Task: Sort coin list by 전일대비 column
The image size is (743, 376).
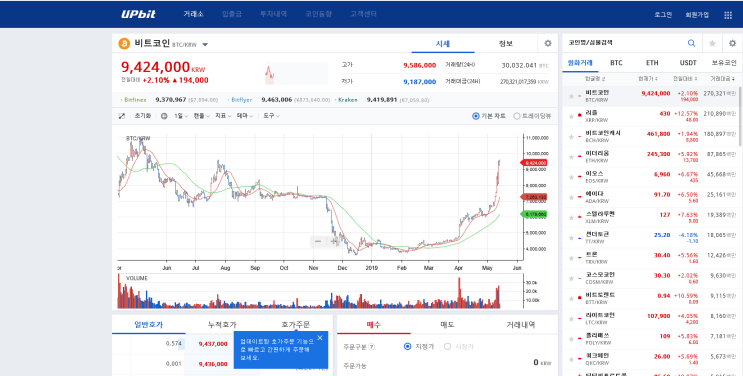Action: click(x=685, y=79)
